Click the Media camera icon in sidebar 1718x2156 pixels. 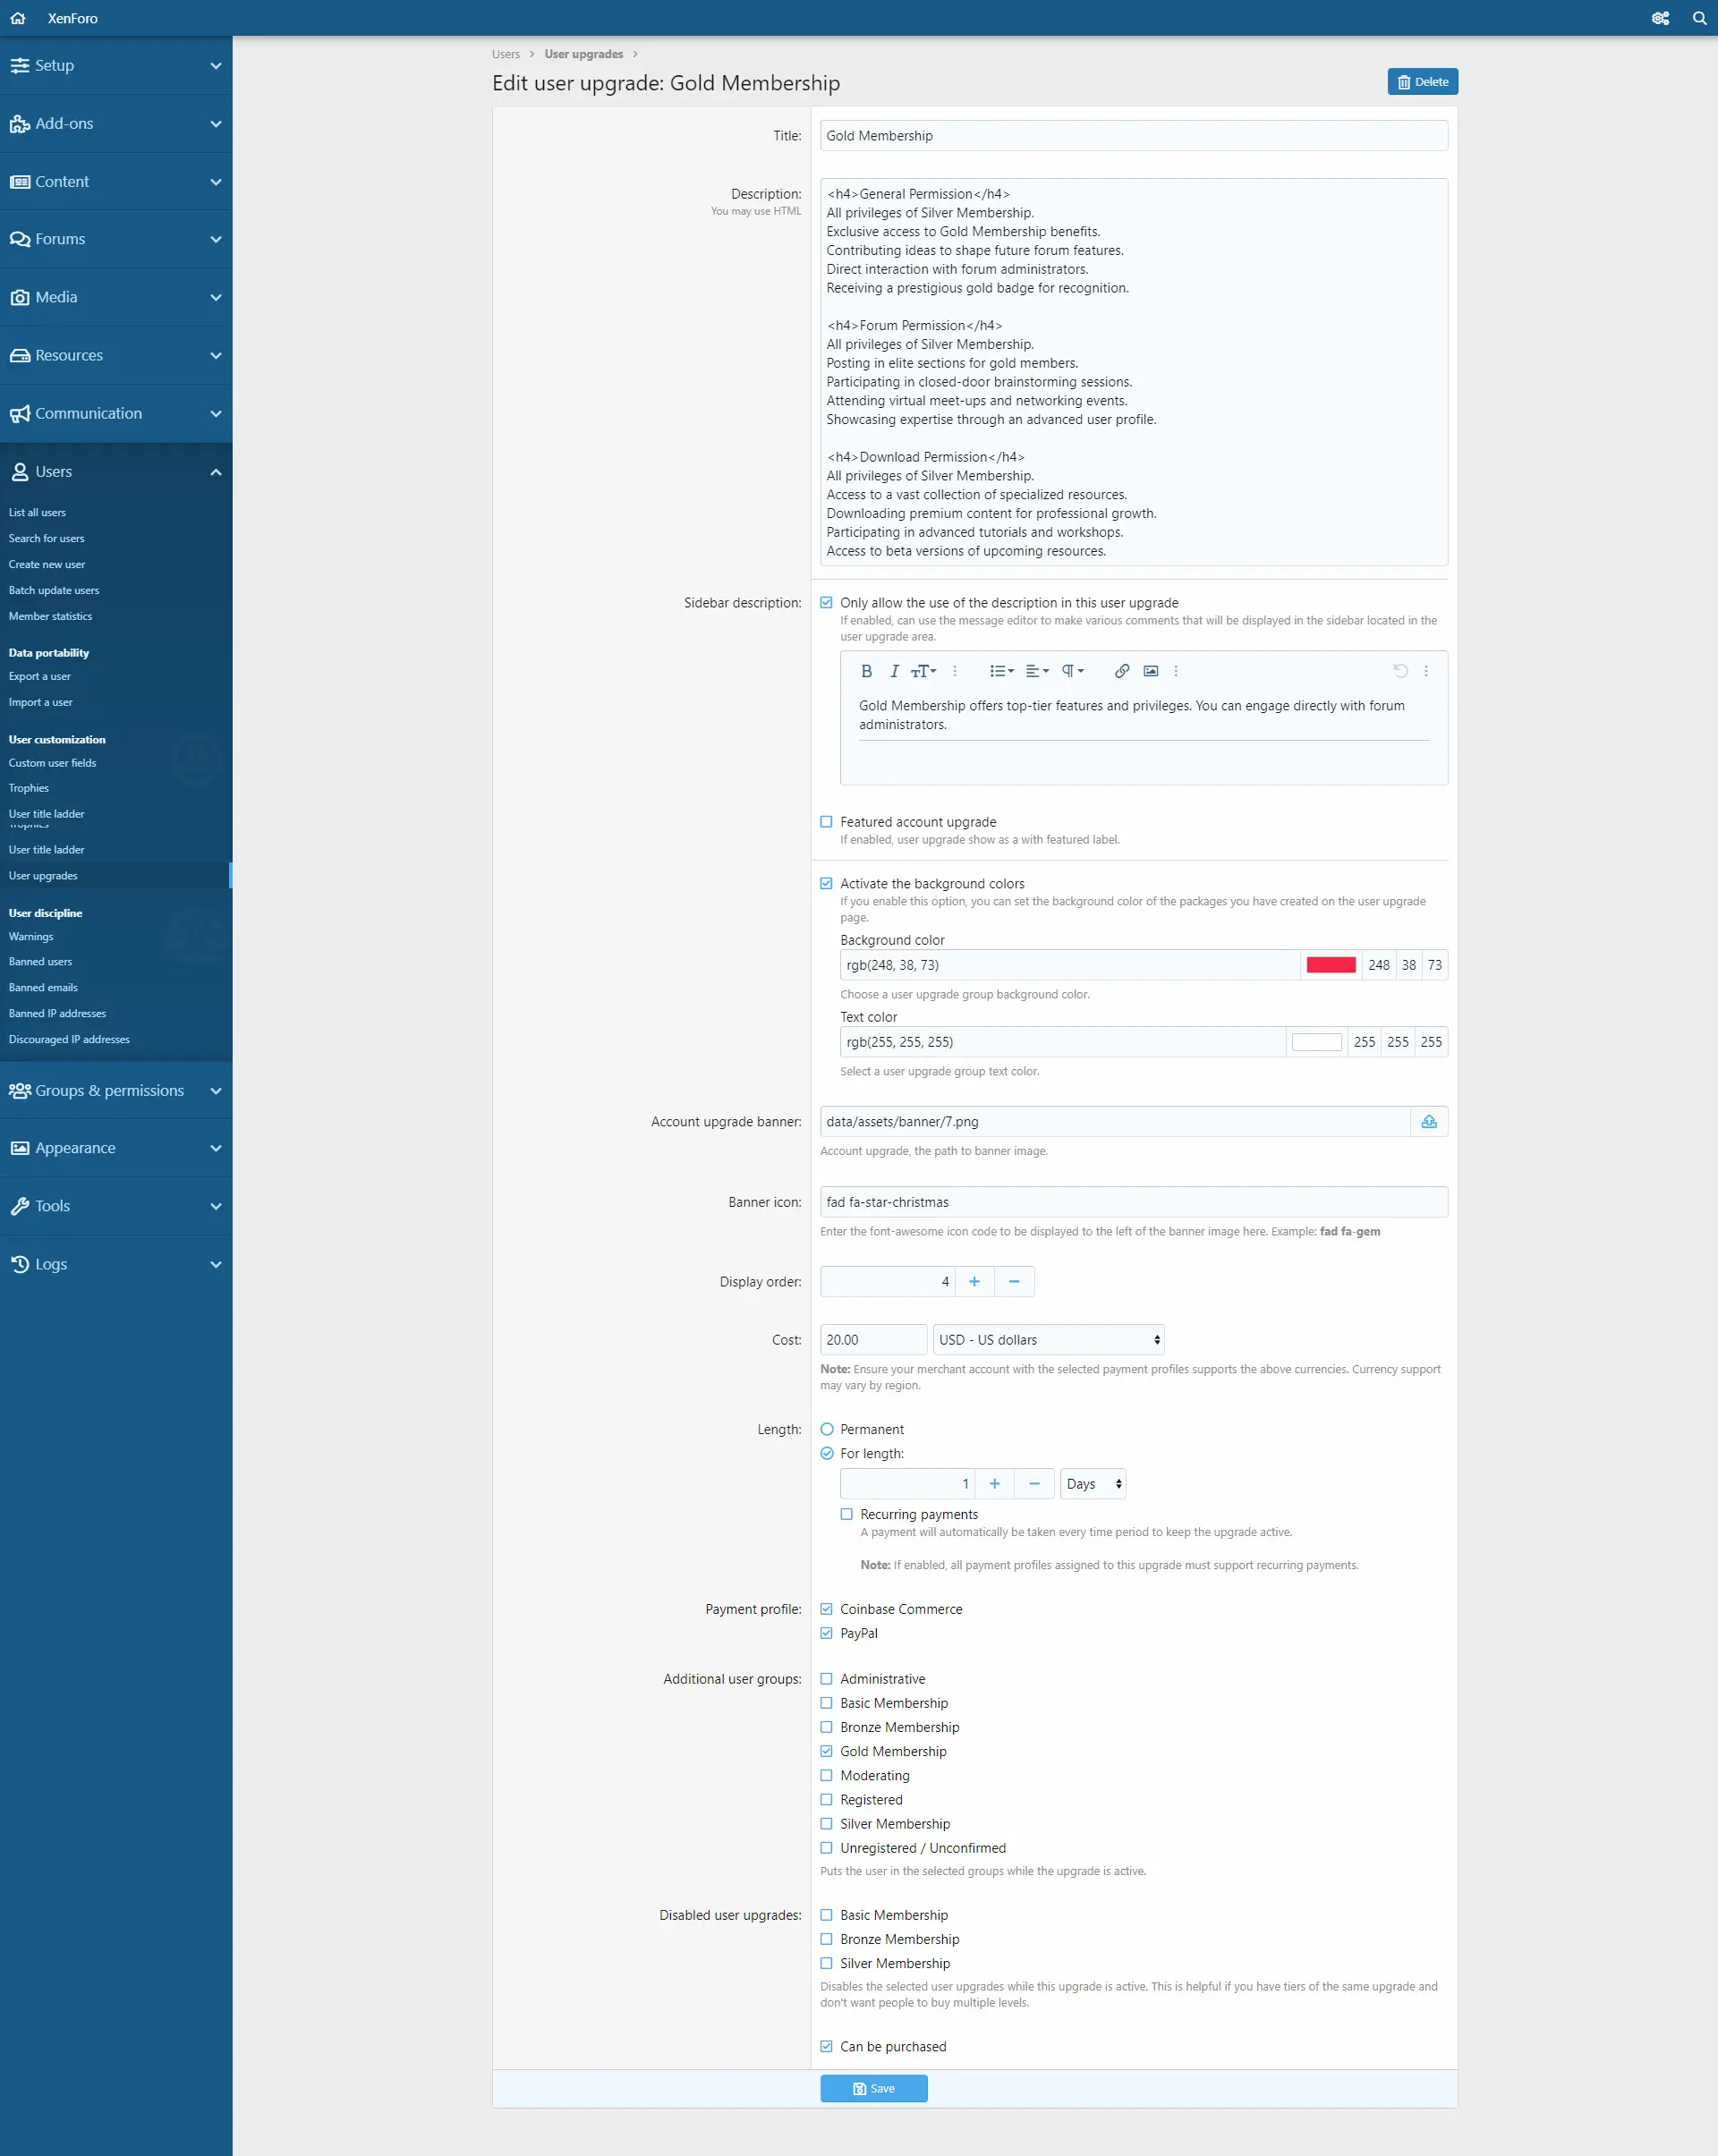click(x=19, y=297)
